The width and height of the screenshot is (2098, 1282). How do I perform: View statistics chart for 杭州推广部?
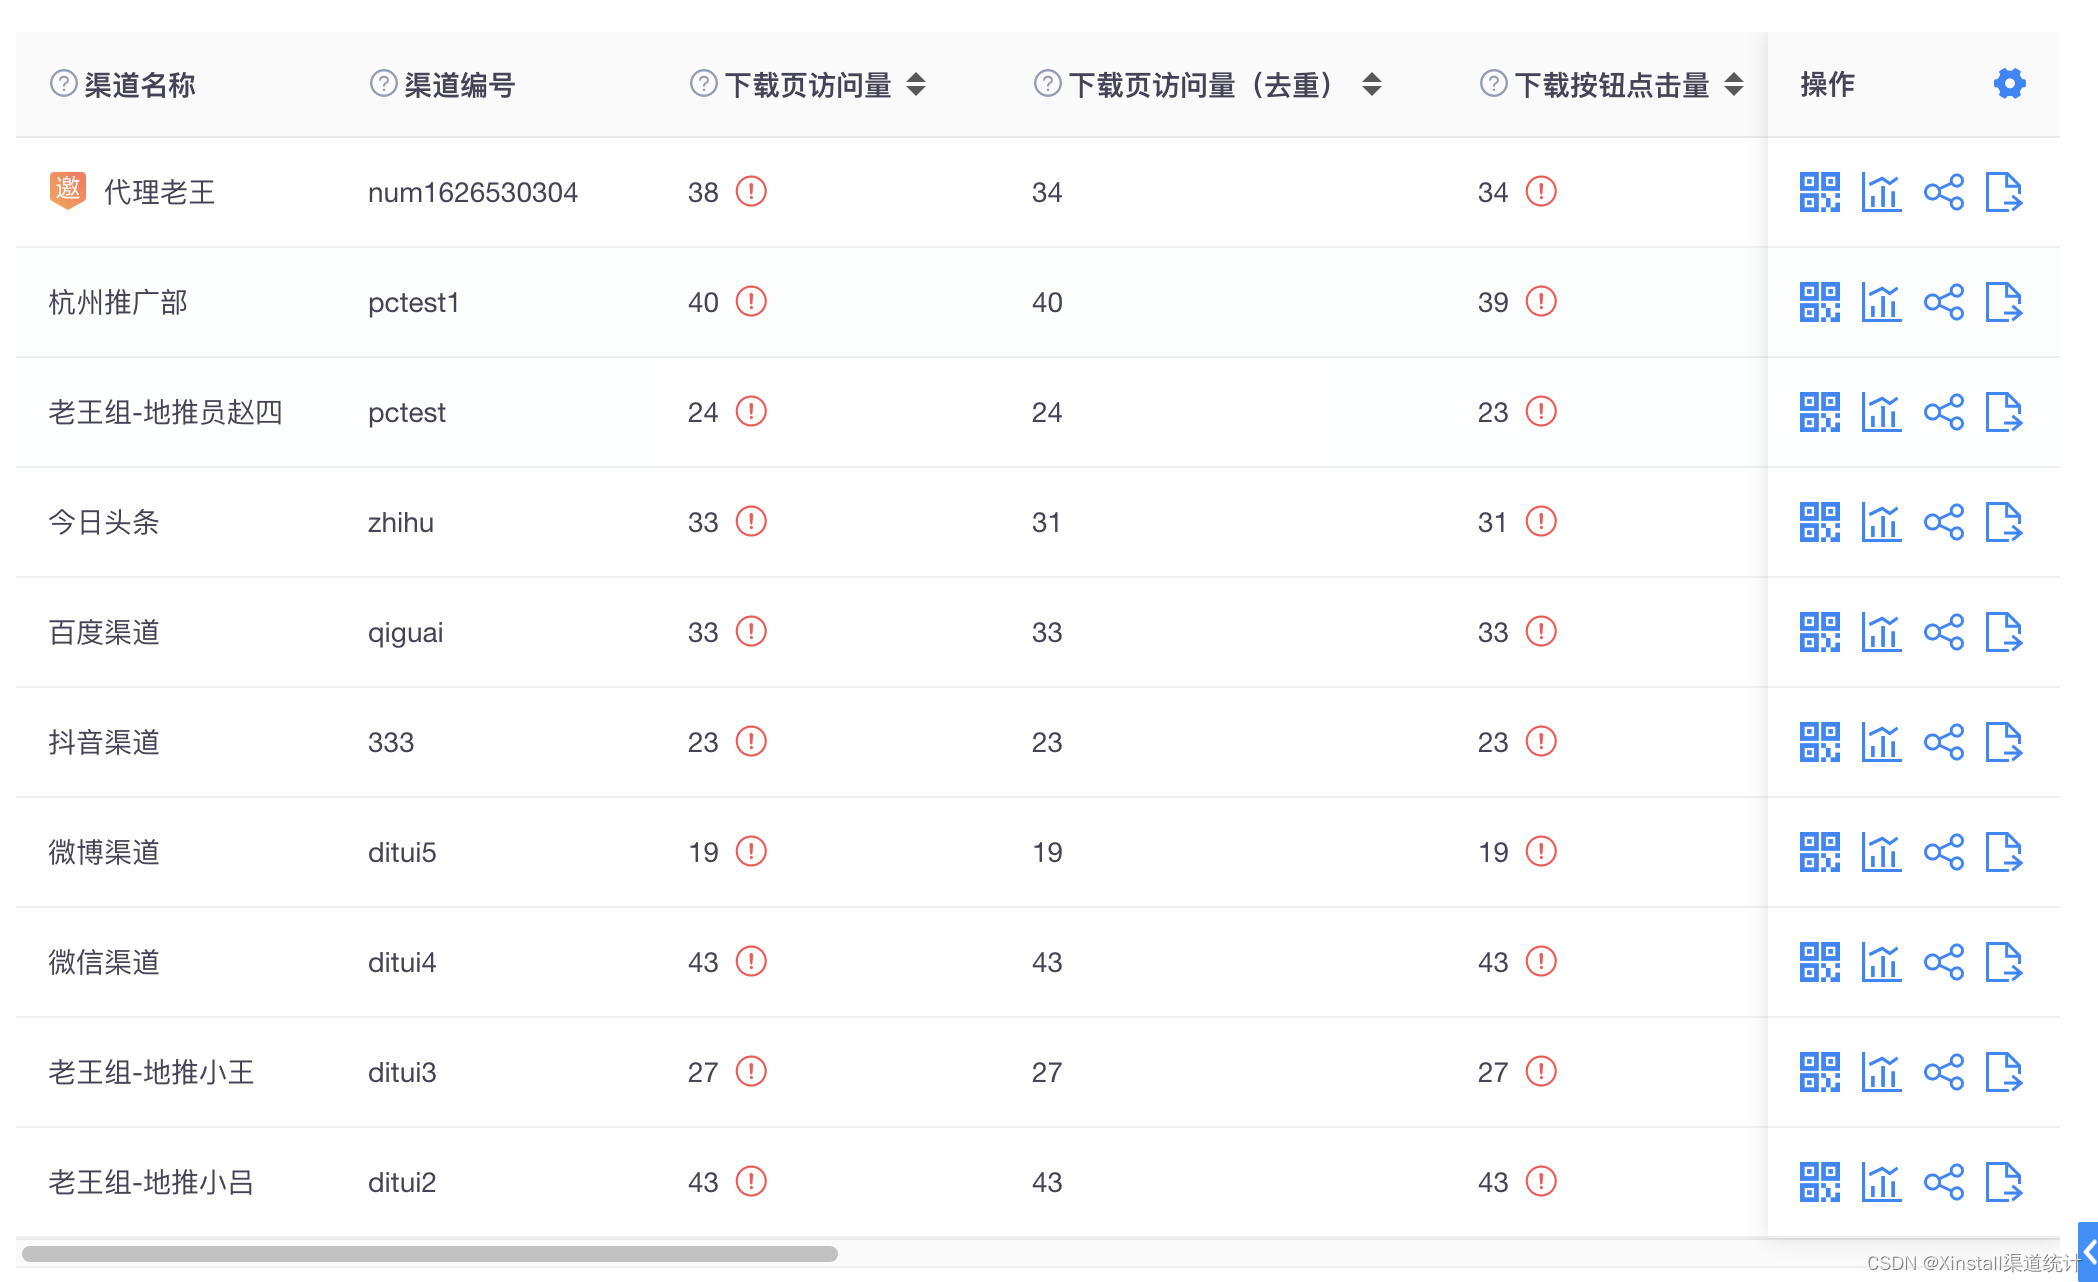(1881, 302)
